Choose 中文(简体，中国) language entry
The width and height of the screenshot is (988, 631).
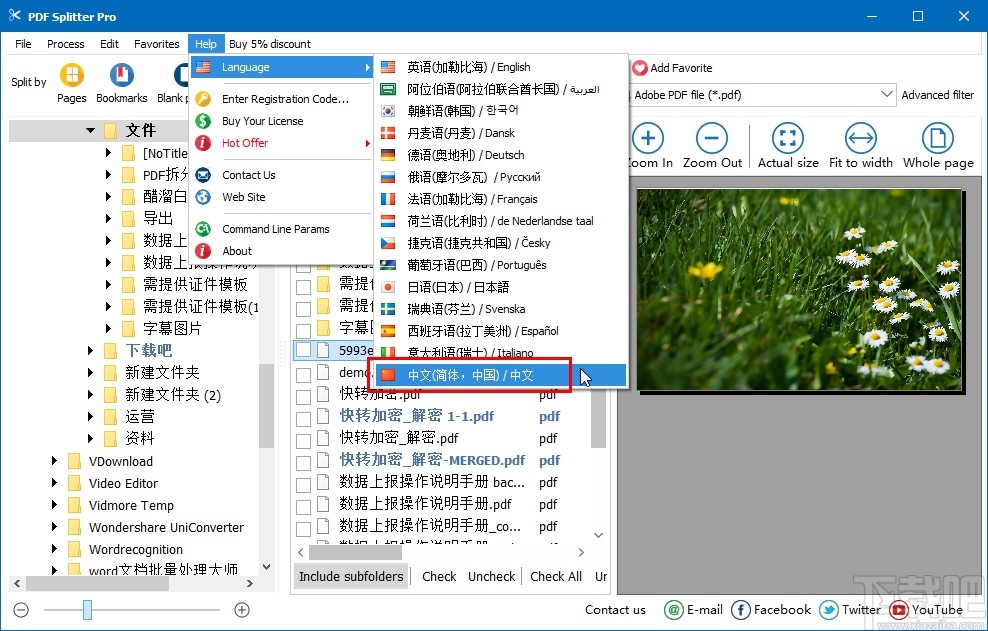[x=502, y=375]
